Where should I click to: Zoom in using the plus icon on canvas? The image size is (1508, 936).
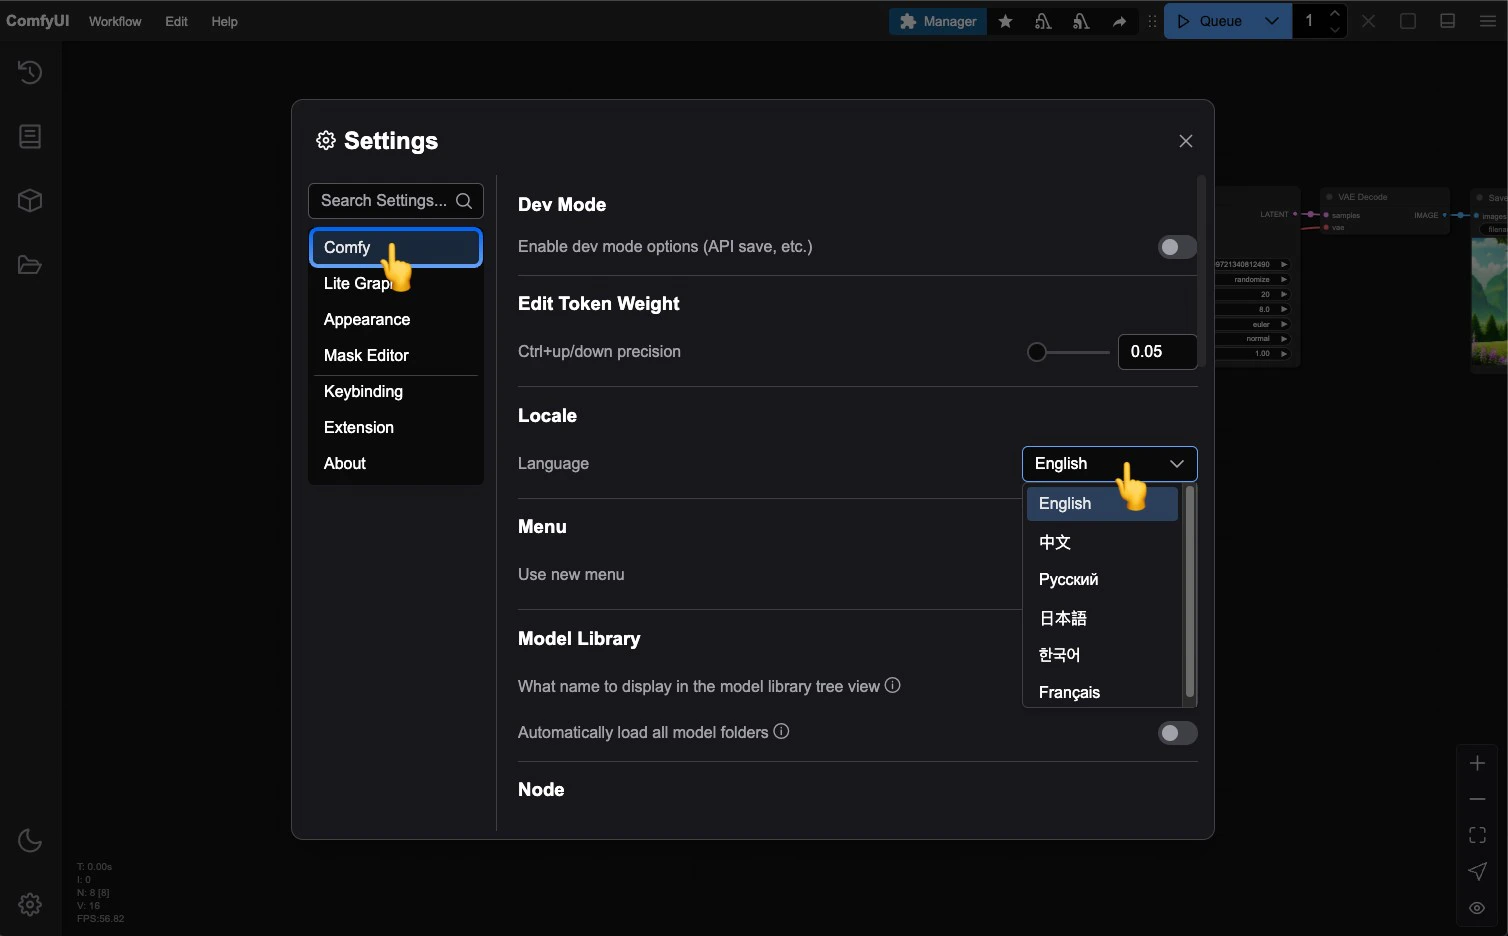tap(1477, 763)
